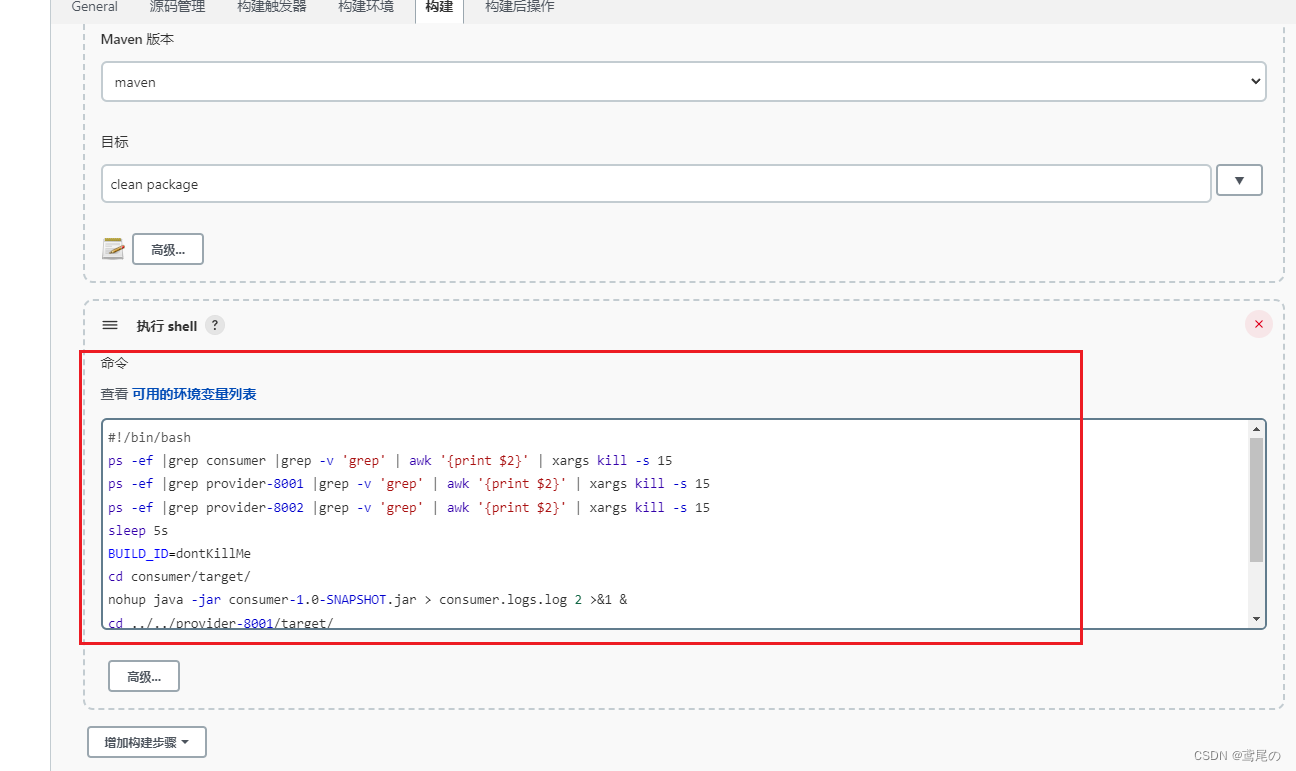Open the Maven 版本 dropdown
This screenshot has height=771, width=1296.
[684, 82]
